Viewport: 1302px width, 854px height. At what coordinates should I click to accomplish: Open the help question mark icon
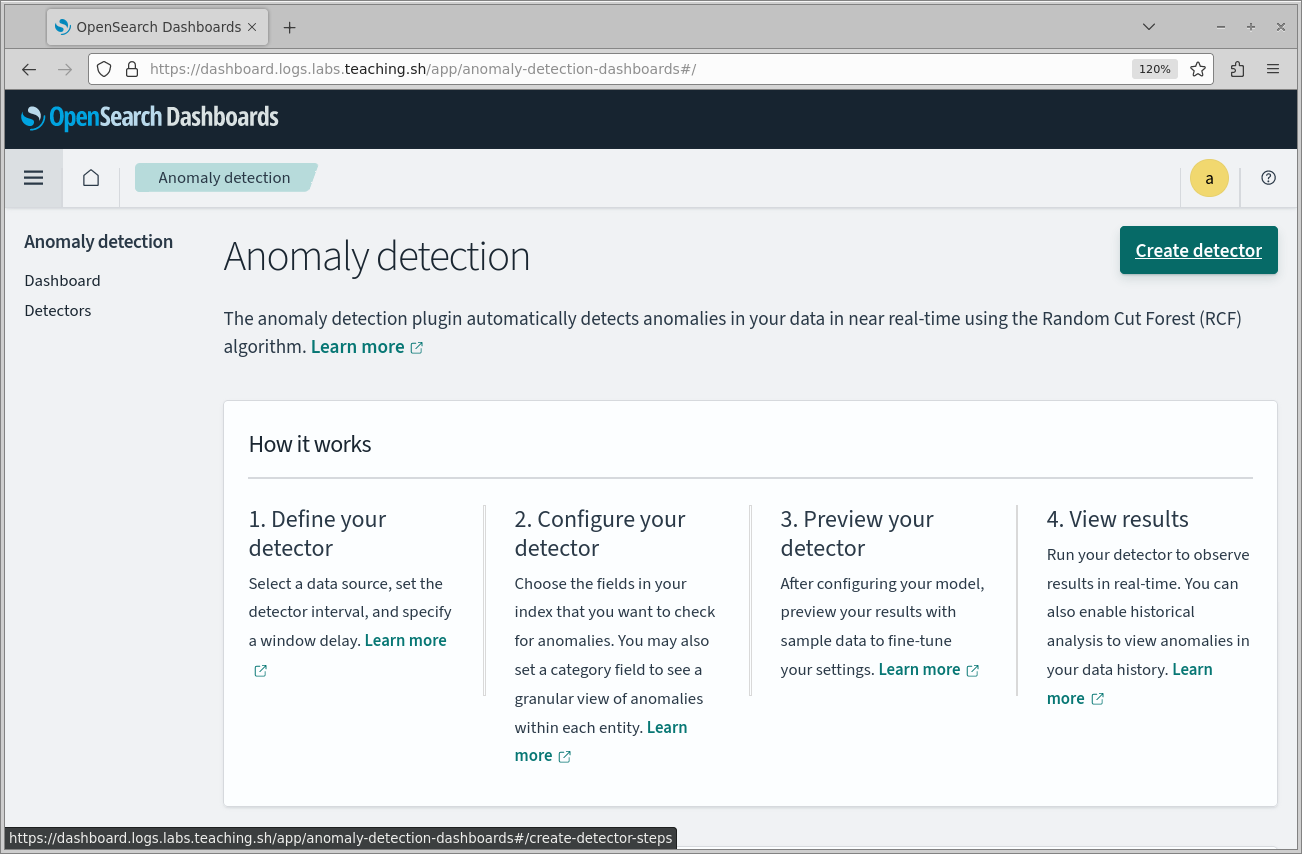(x=1268, y=178)
